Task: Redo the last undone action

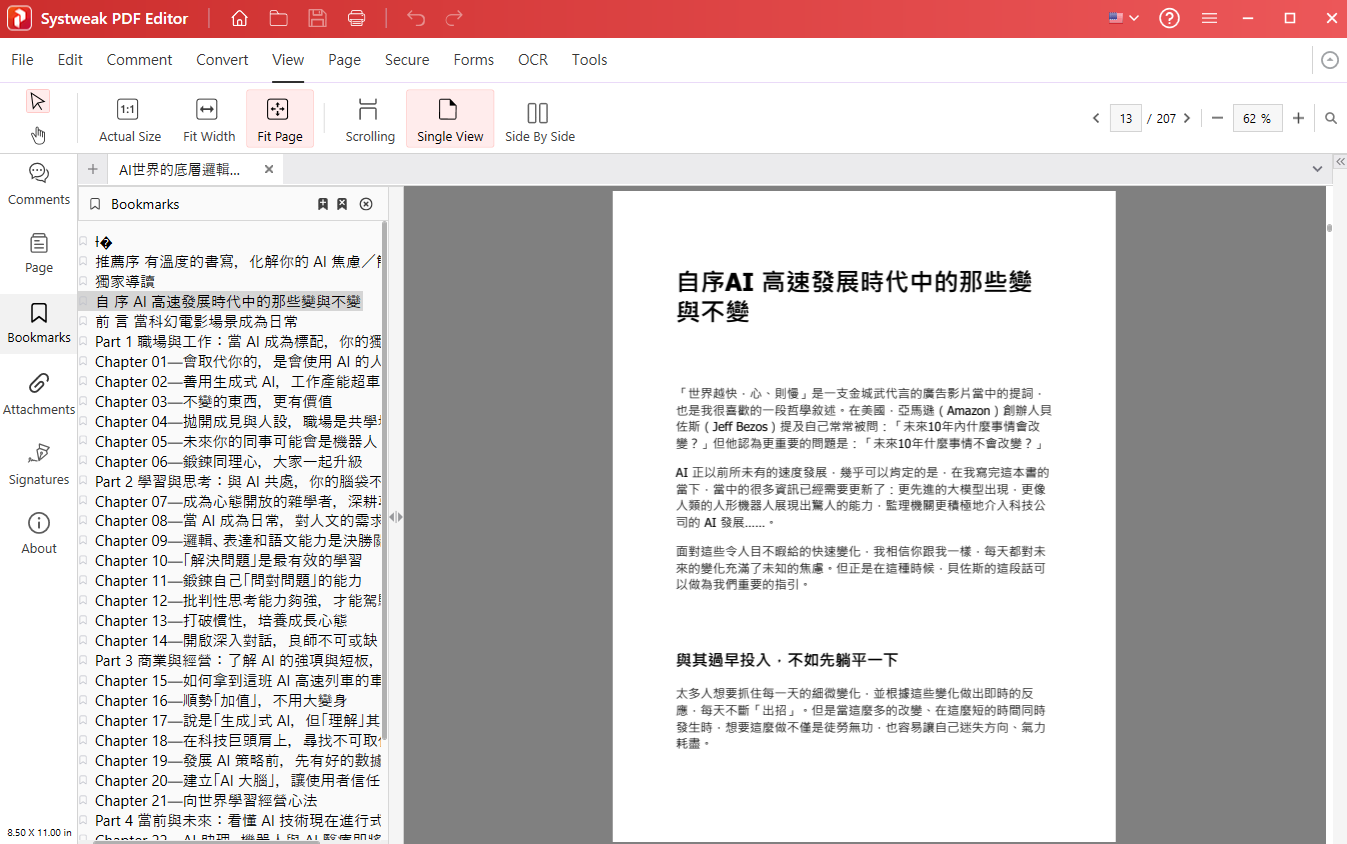Action: coord(454,19)
